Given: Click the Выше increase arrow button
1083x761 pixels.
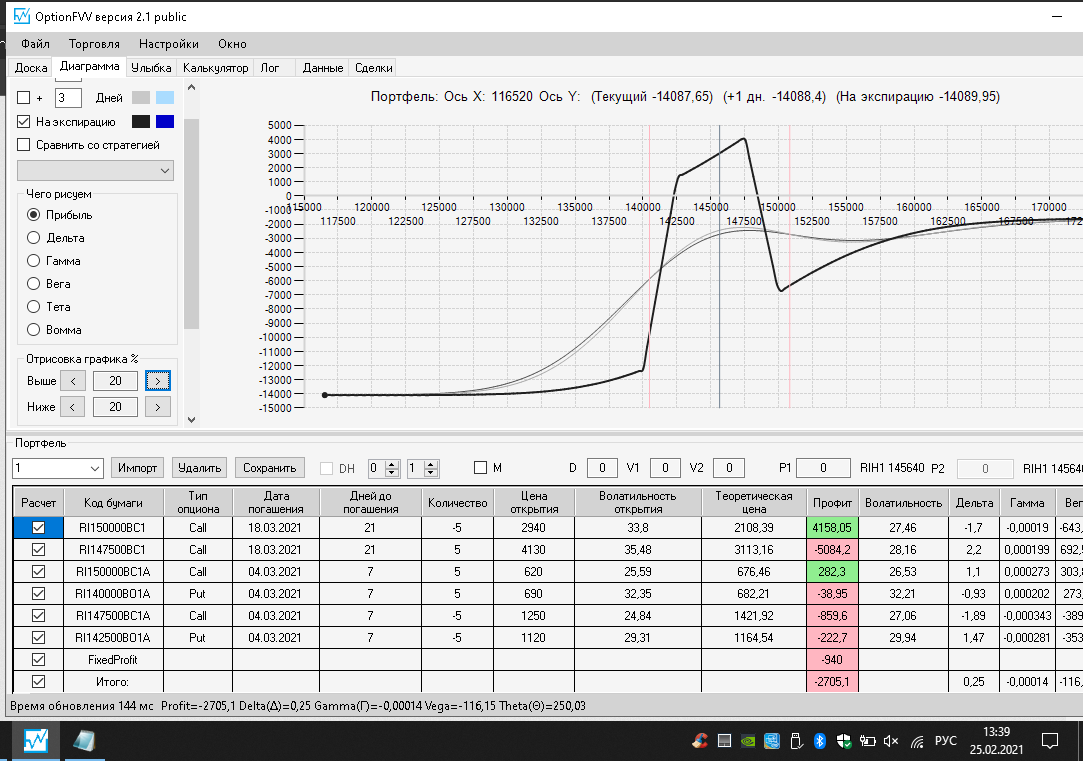Looking at the screenshot, I should [157, 381].
